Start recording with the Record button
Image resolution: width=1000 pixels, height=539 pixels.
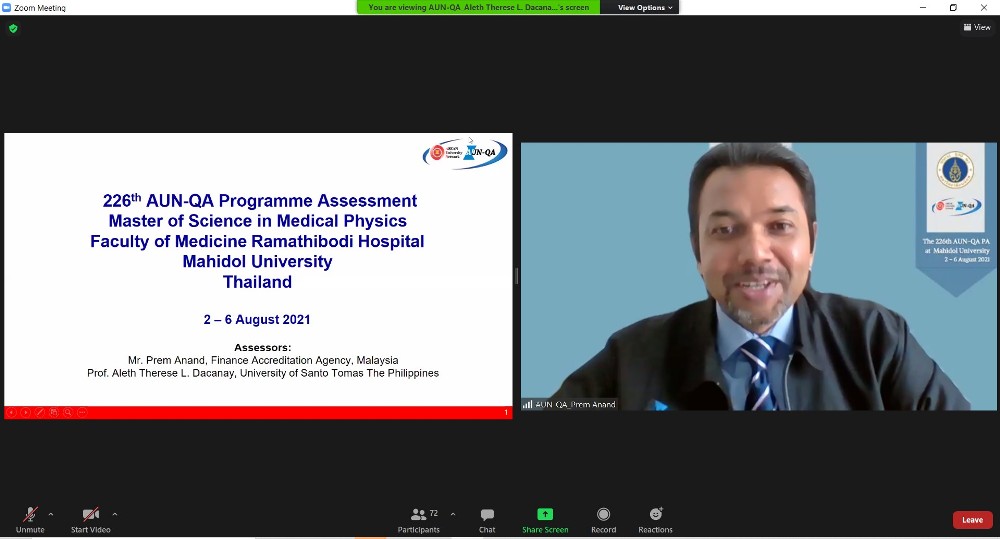click(603, 515)
